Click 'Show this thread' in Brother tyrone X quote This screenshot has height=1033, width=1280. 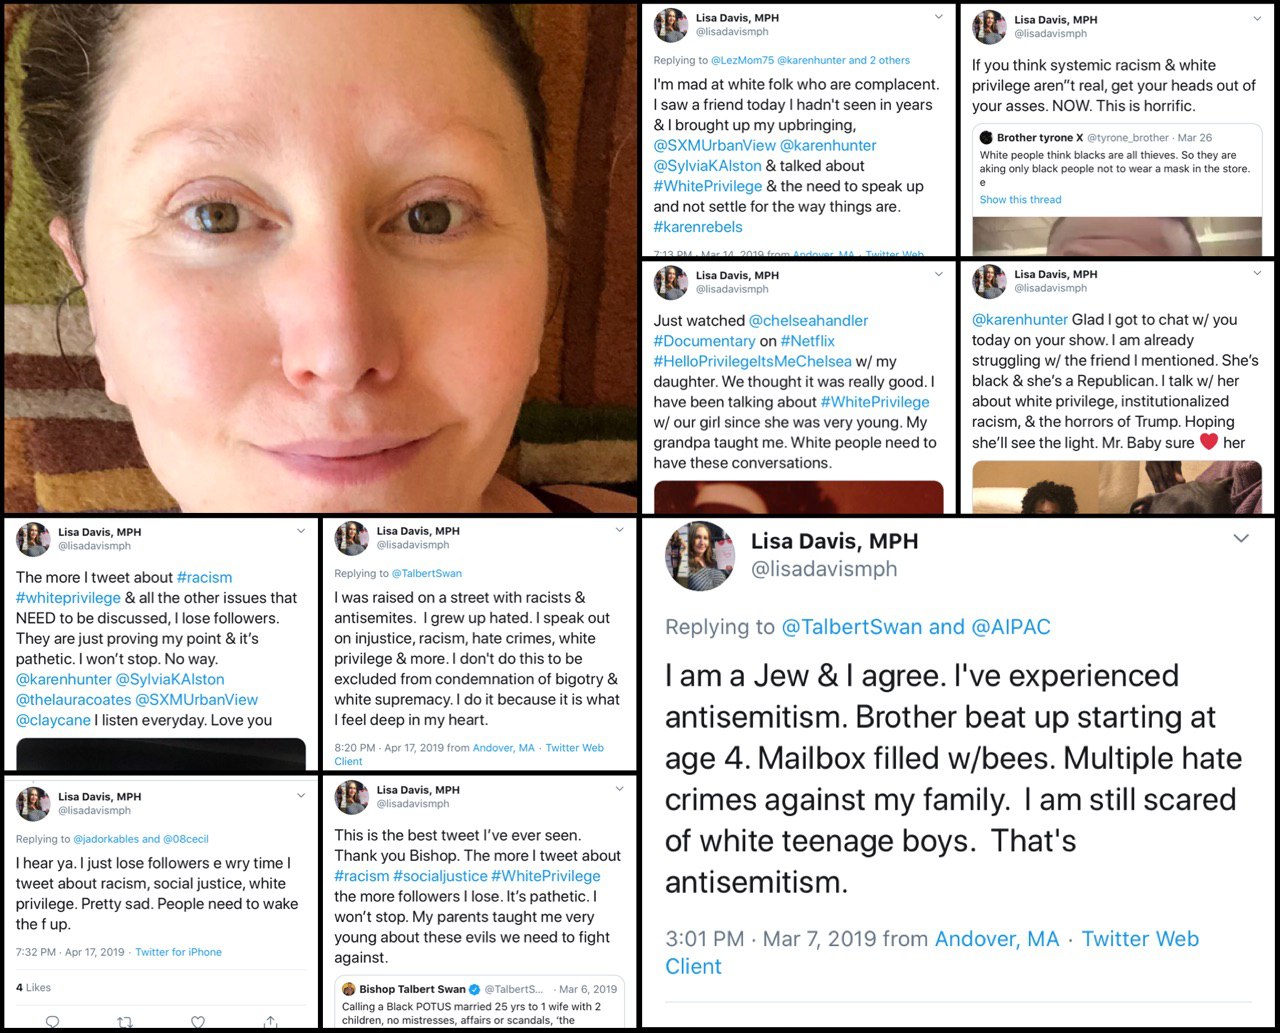point(1020,200)
